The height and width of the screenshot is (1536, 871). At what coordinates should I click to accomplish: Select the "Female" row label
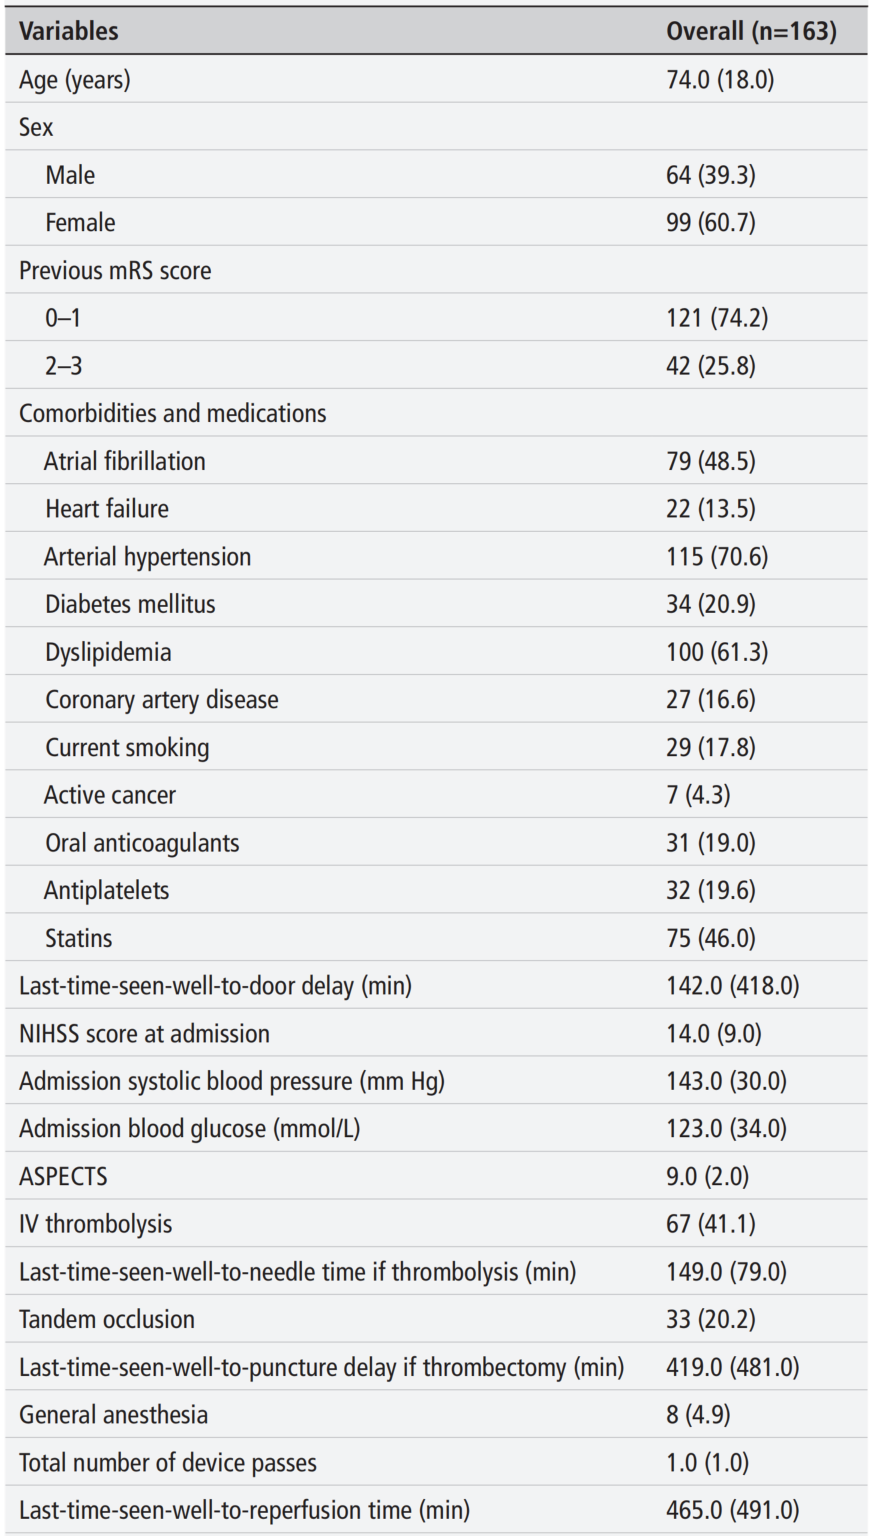coord(80,222)
